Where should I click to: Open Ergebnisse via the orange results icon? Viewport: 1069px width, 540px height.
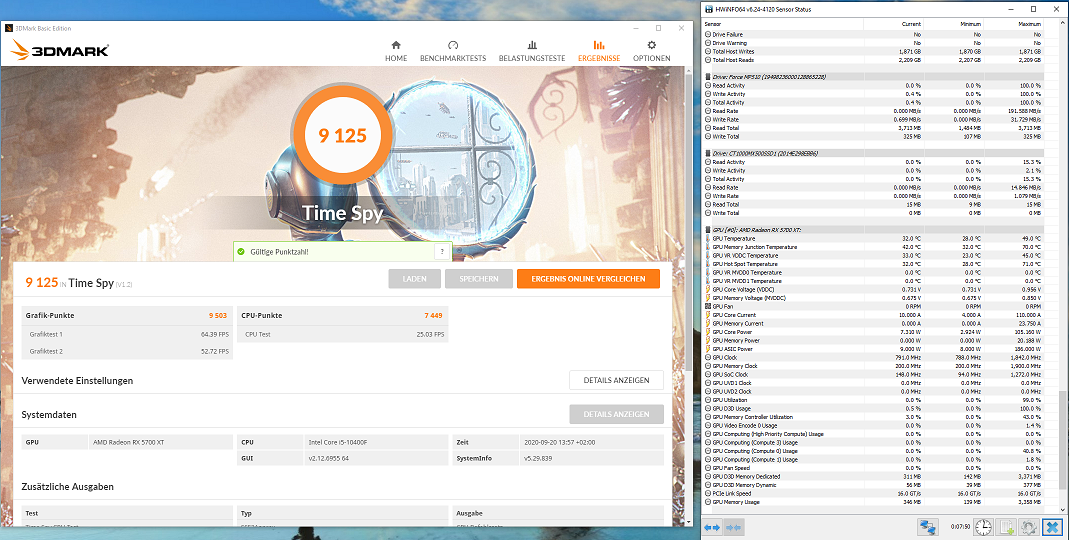[x=599, y=45]
